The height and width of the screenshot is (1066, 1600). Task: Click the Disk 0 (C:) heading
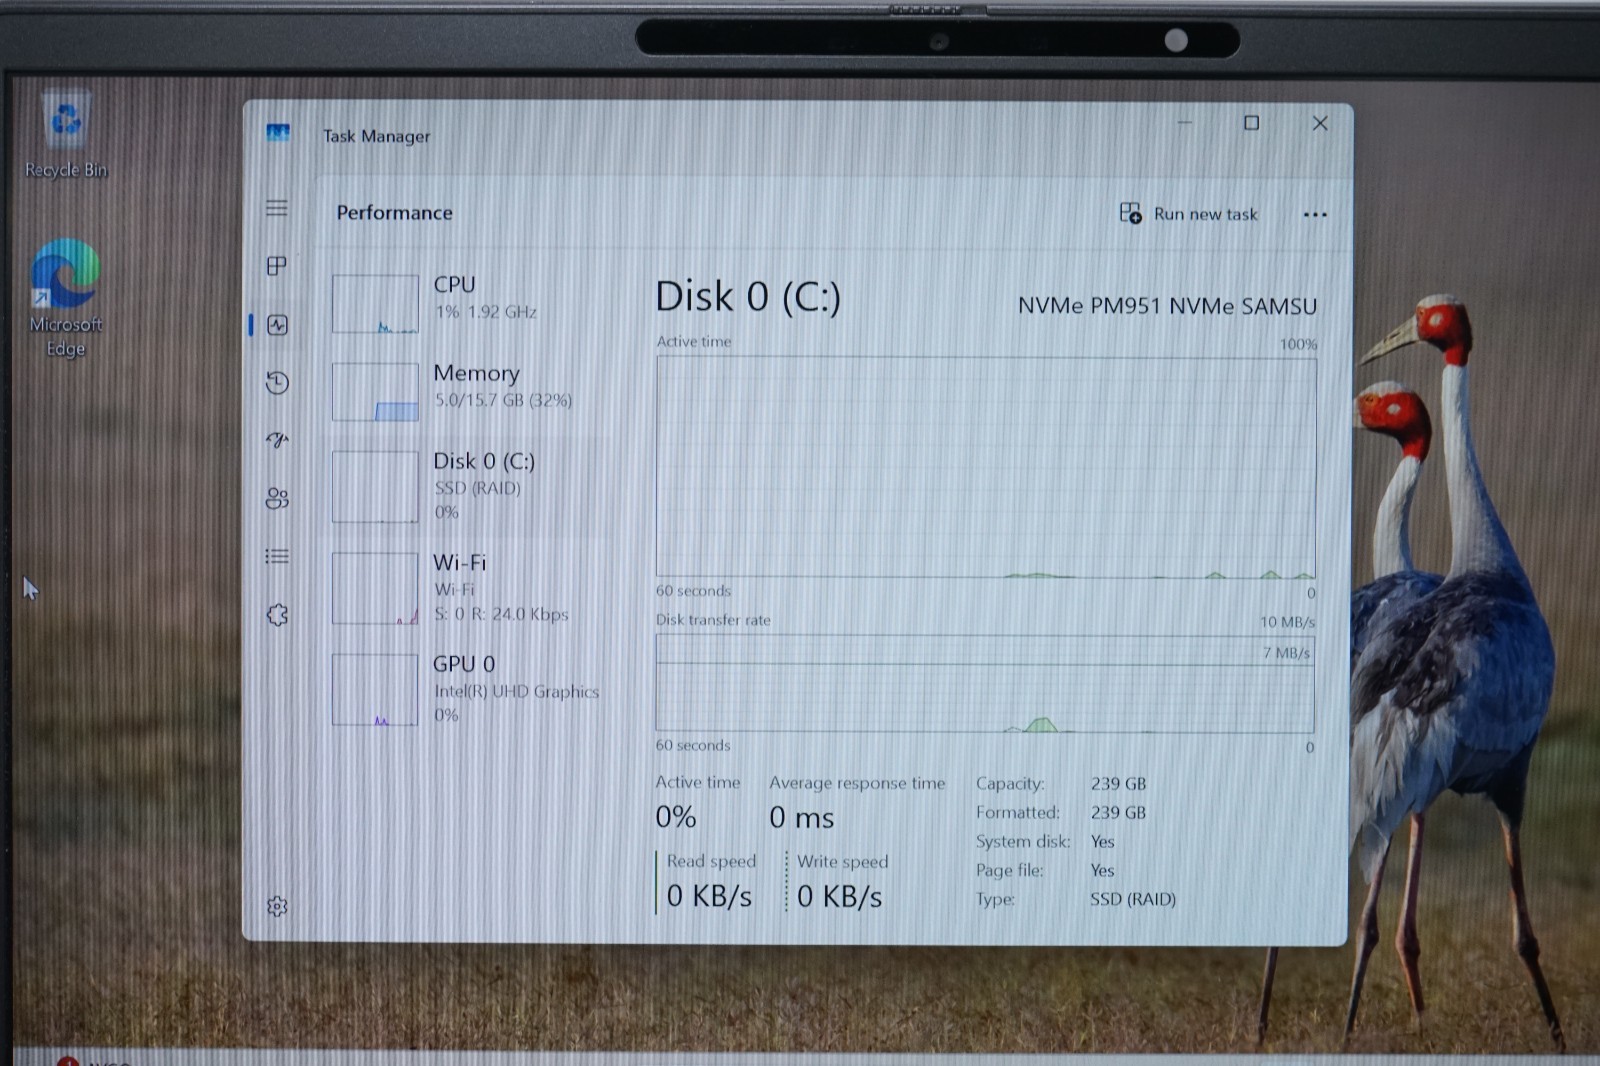748,297
